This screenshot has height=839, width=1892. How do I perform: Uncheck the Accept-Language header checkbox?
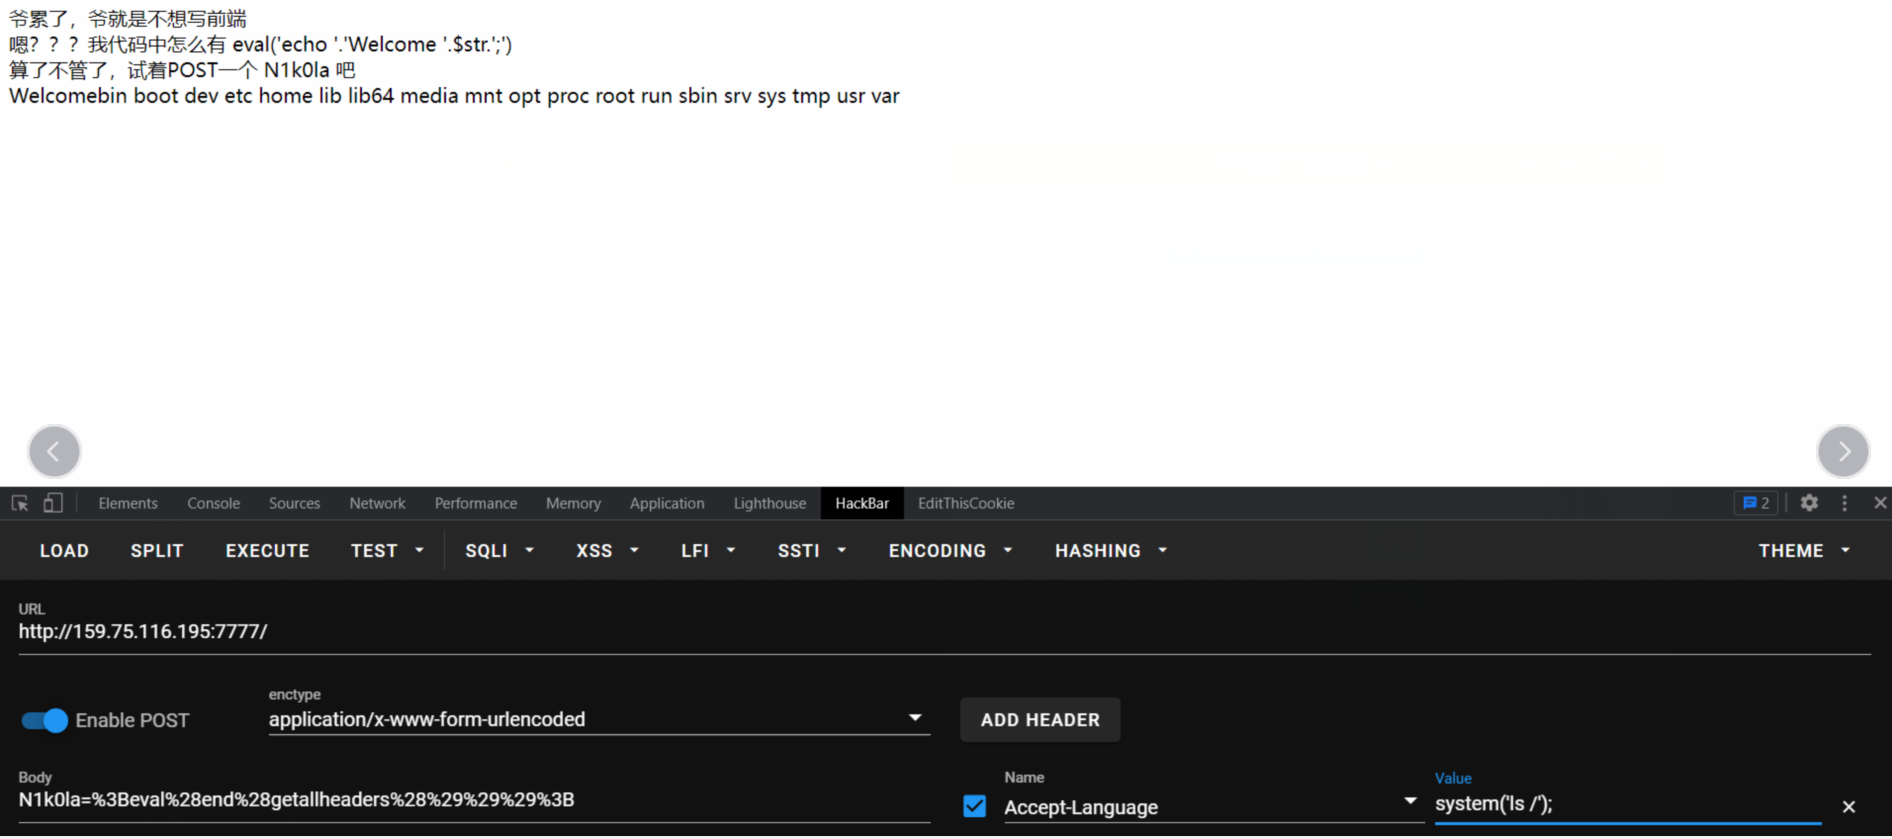pos(975,806)
